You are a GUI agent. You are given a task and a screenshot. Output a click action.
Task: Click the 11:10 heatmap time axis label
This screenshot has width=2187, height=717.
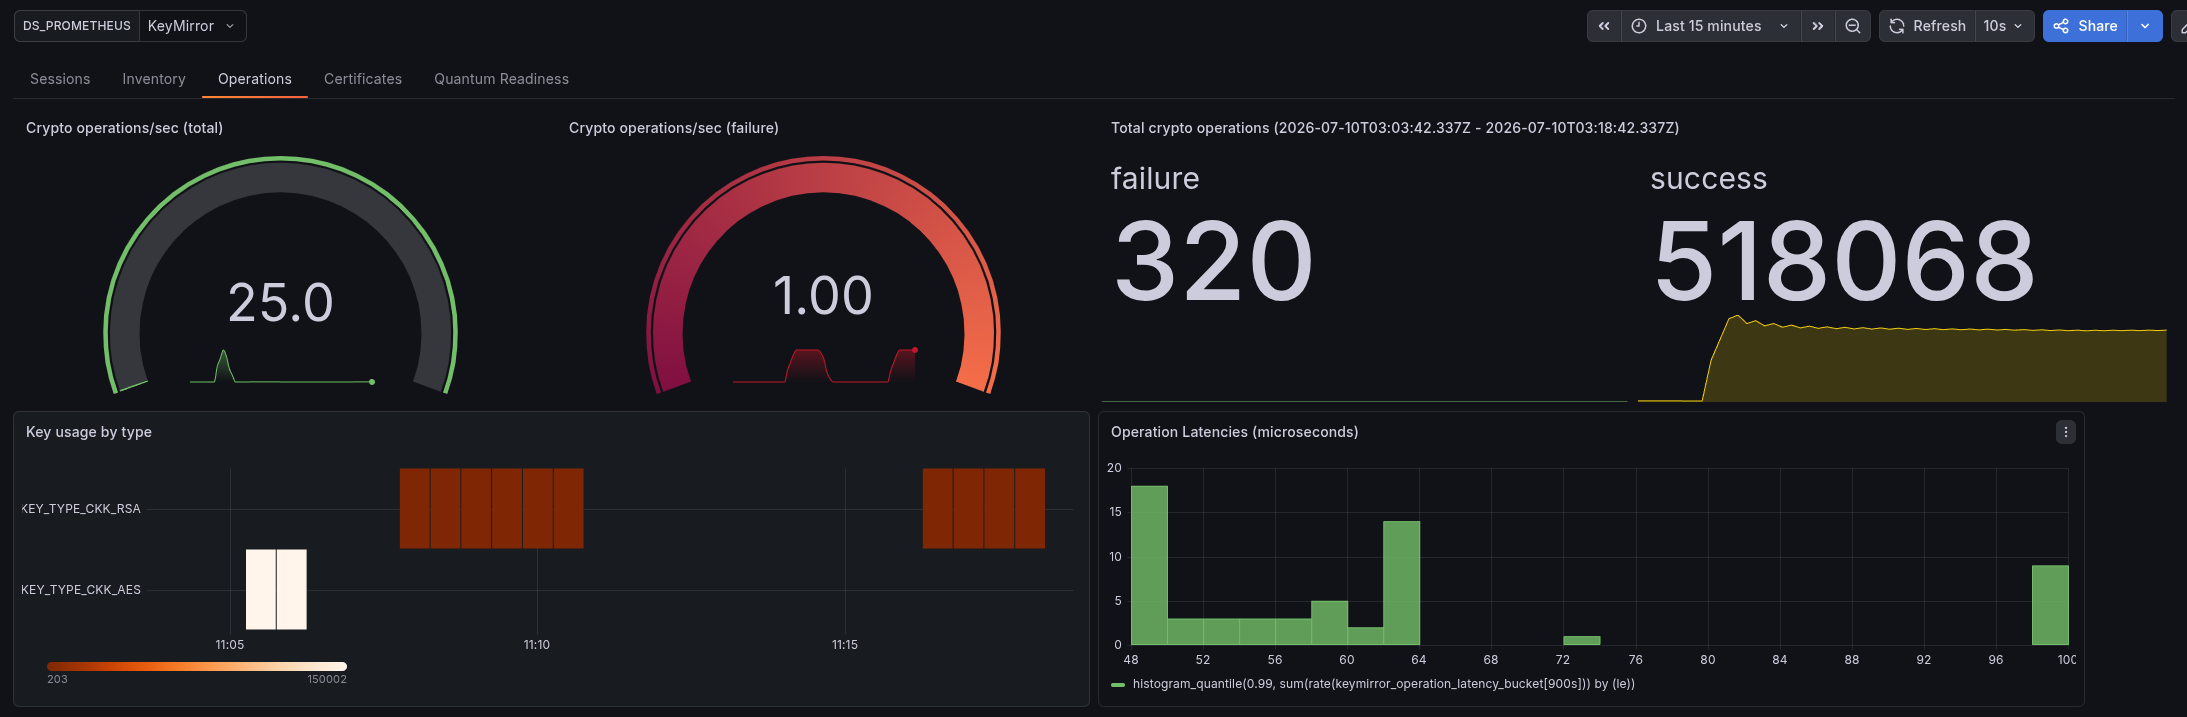pos(537,645)
